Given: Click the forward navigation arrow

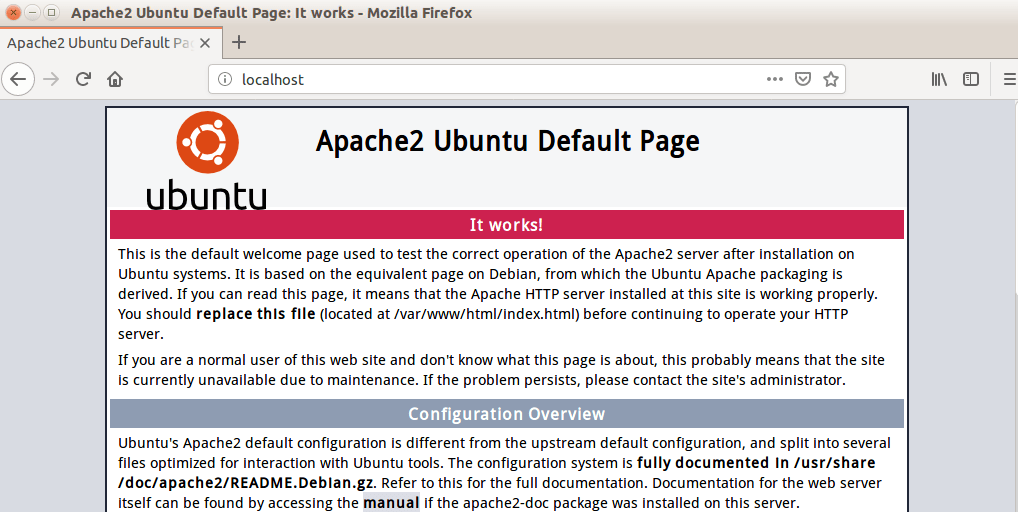Looking at the screenshot, I should [x=51, y=79].
